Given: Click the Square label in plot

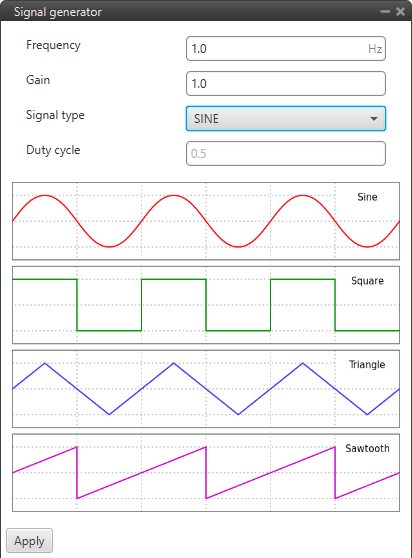Looking at the screenshot, I should pyautogui.click(x=367, y=281).
